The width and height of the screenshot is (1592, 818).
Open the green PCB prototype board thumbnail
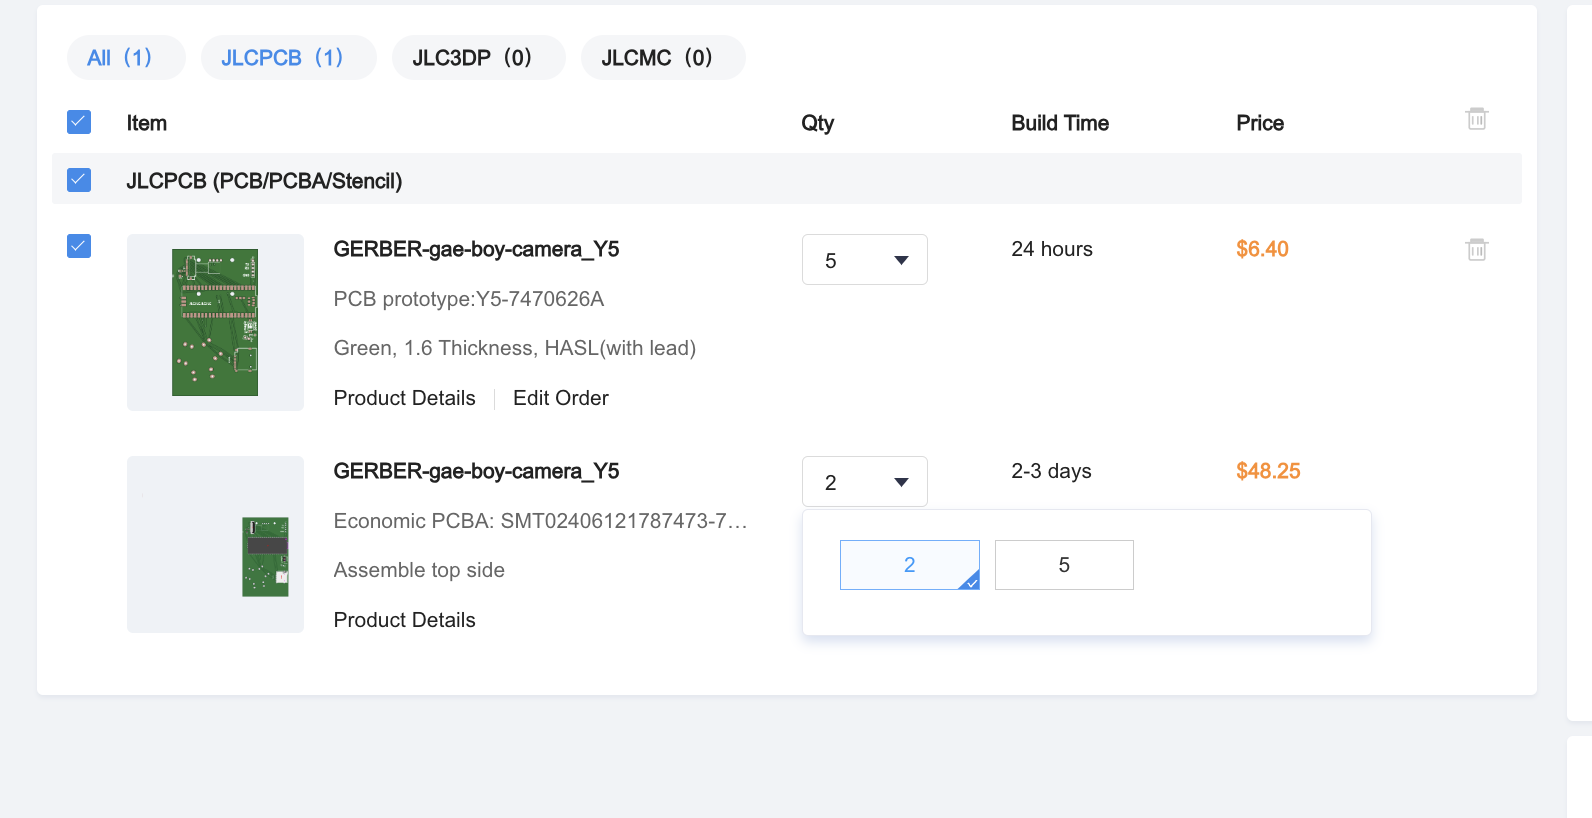pos(215,322)
